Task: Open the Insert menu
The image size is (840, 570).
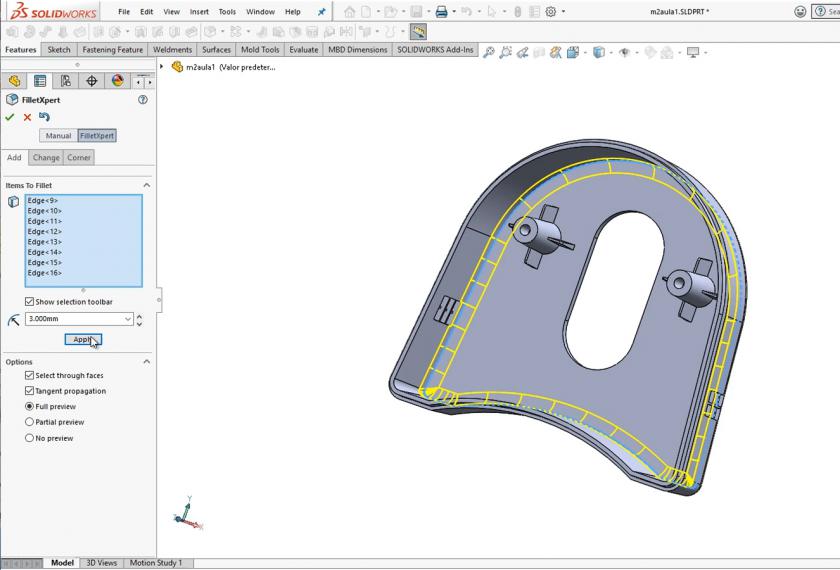Action: 199,12
